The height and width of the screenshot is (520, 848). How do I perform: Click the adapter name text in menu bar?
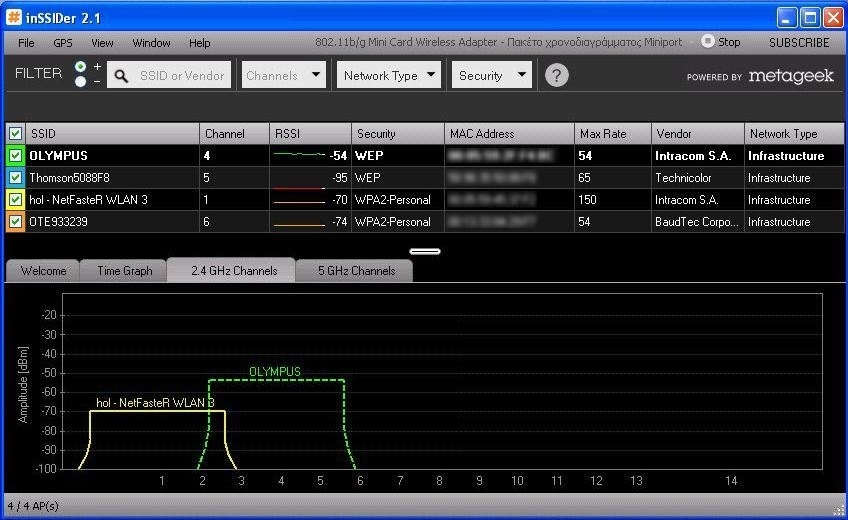499,42
